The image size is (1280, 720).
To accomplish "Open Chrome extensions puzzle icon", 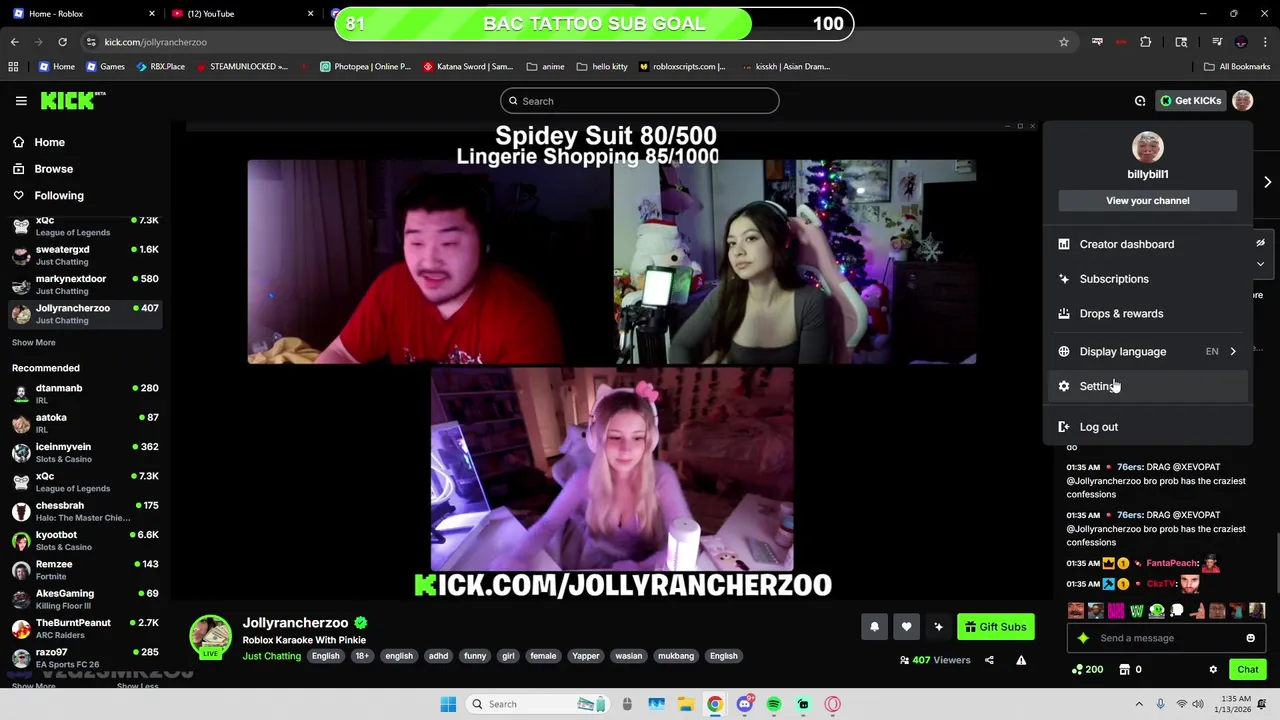I will 1146,42.
